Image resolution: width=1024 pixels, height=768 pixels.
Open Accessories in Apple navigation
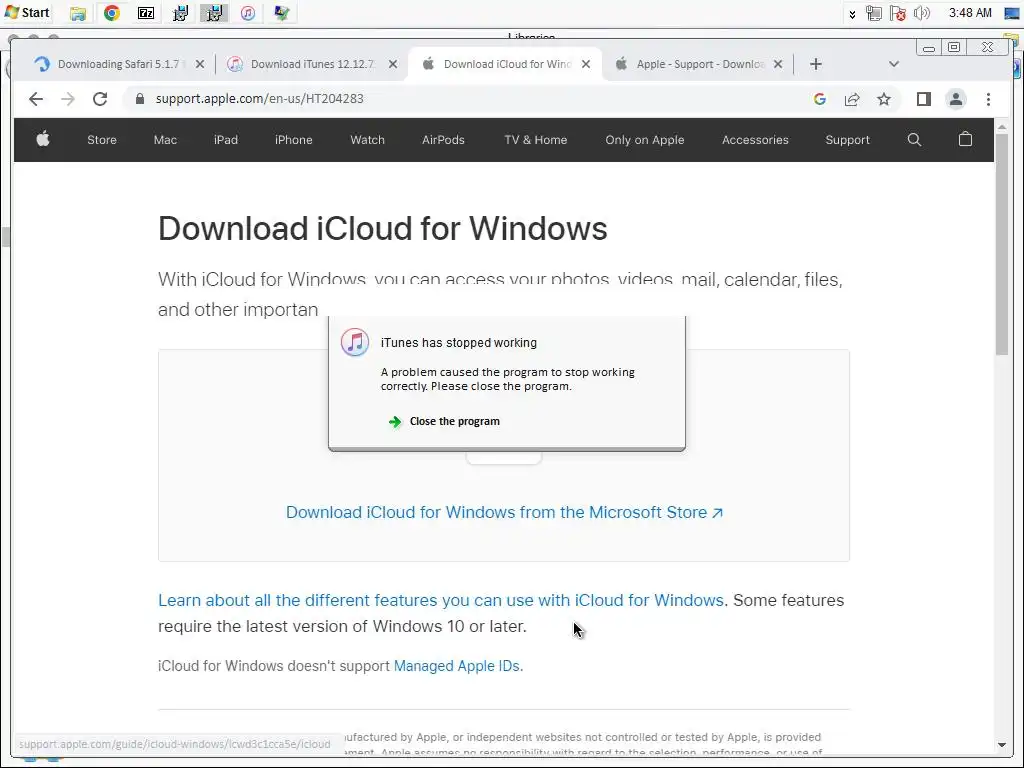(x=756, y=140)
